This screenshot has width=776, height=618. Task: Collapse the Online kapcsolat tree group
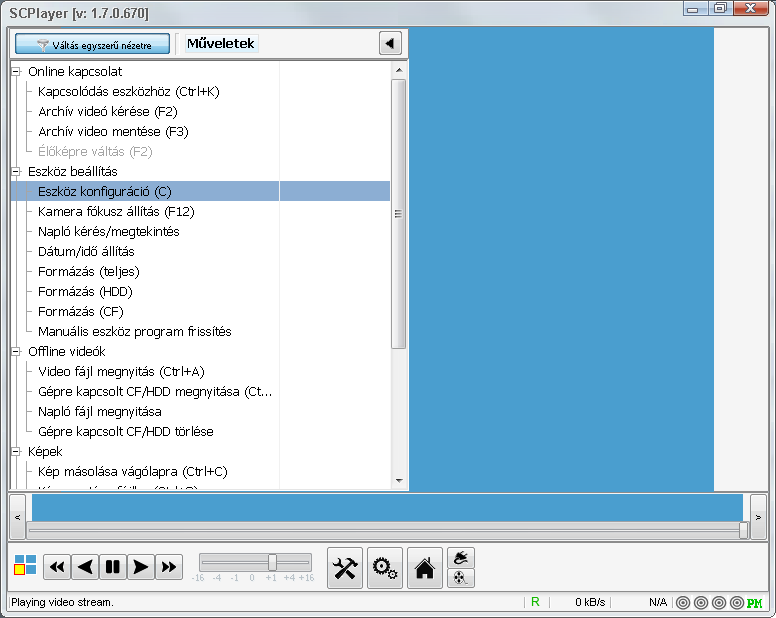[x=16, y=72]
